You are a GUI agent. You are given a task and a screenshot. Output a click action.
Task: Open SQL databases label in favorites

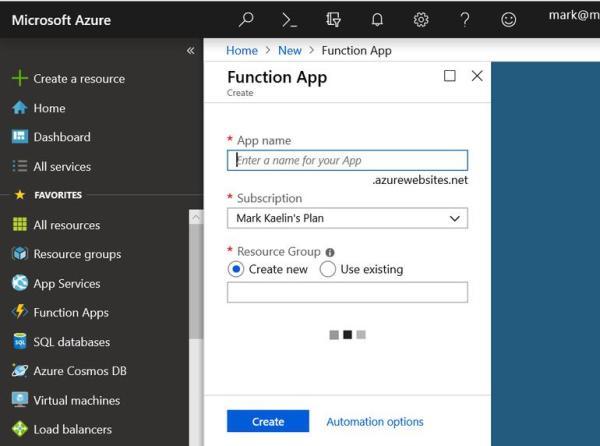(72, 342)
